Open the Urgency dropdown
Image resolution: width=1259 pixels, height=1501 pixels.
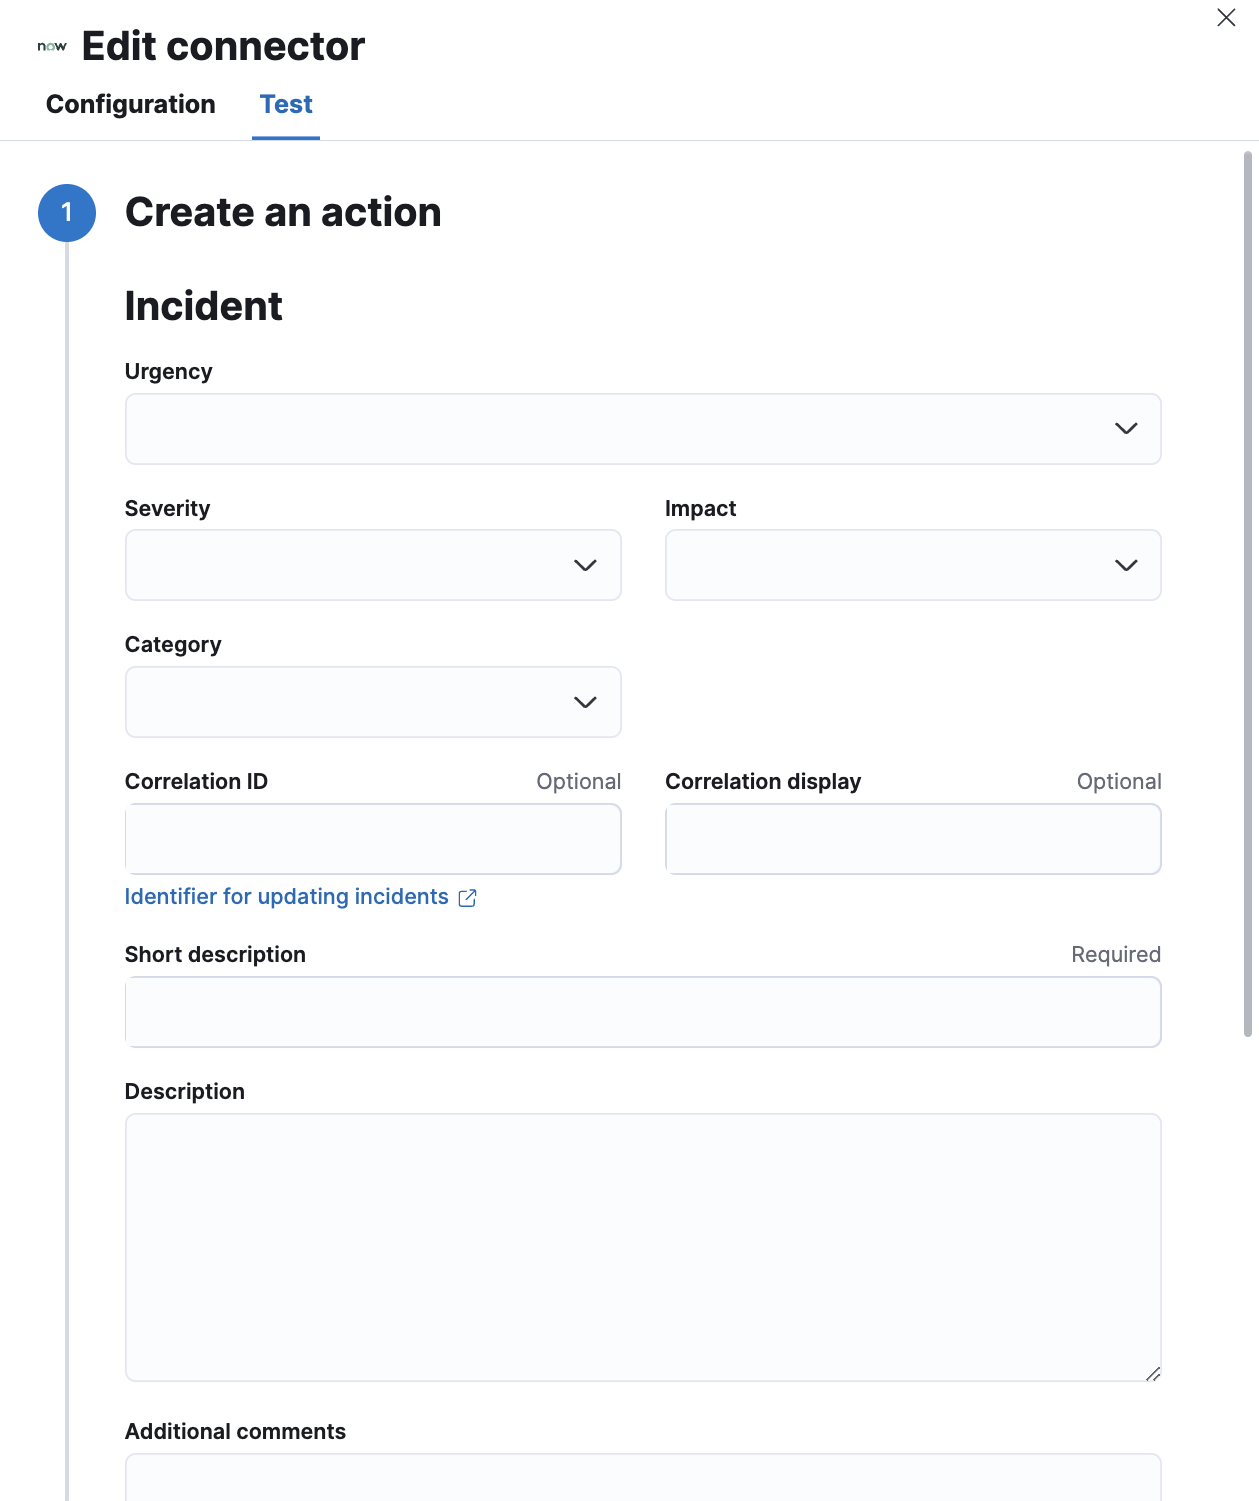point(642,429)
